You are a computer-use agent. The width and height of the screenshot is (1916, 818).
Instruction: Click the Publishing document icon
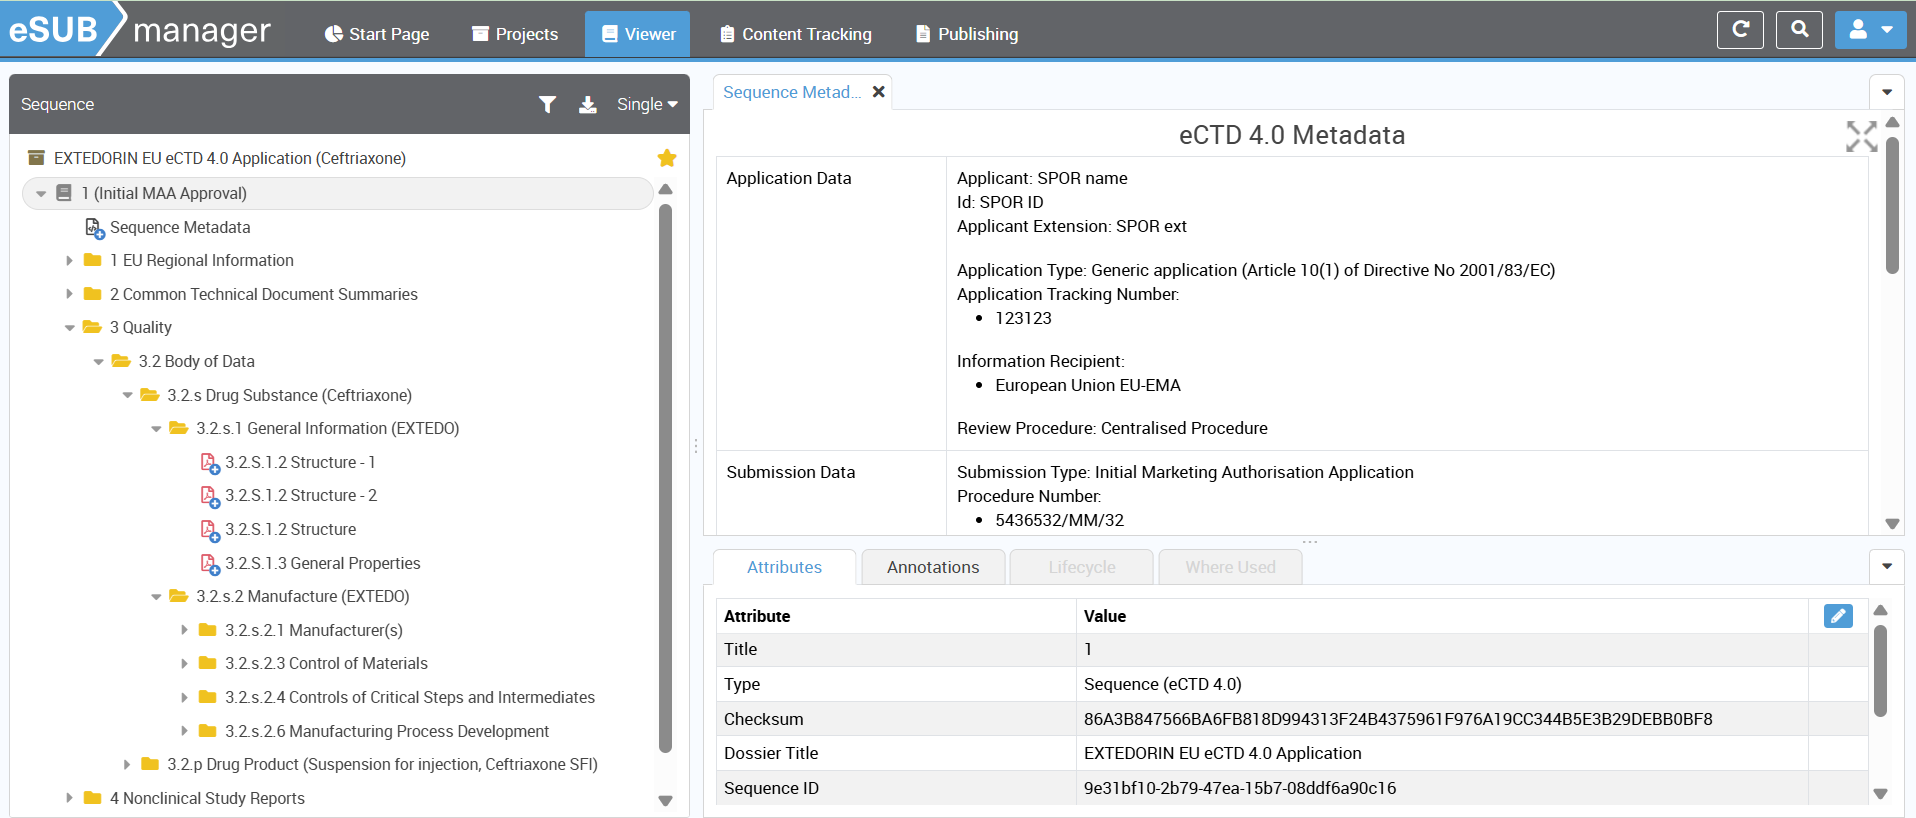[923, 34]
